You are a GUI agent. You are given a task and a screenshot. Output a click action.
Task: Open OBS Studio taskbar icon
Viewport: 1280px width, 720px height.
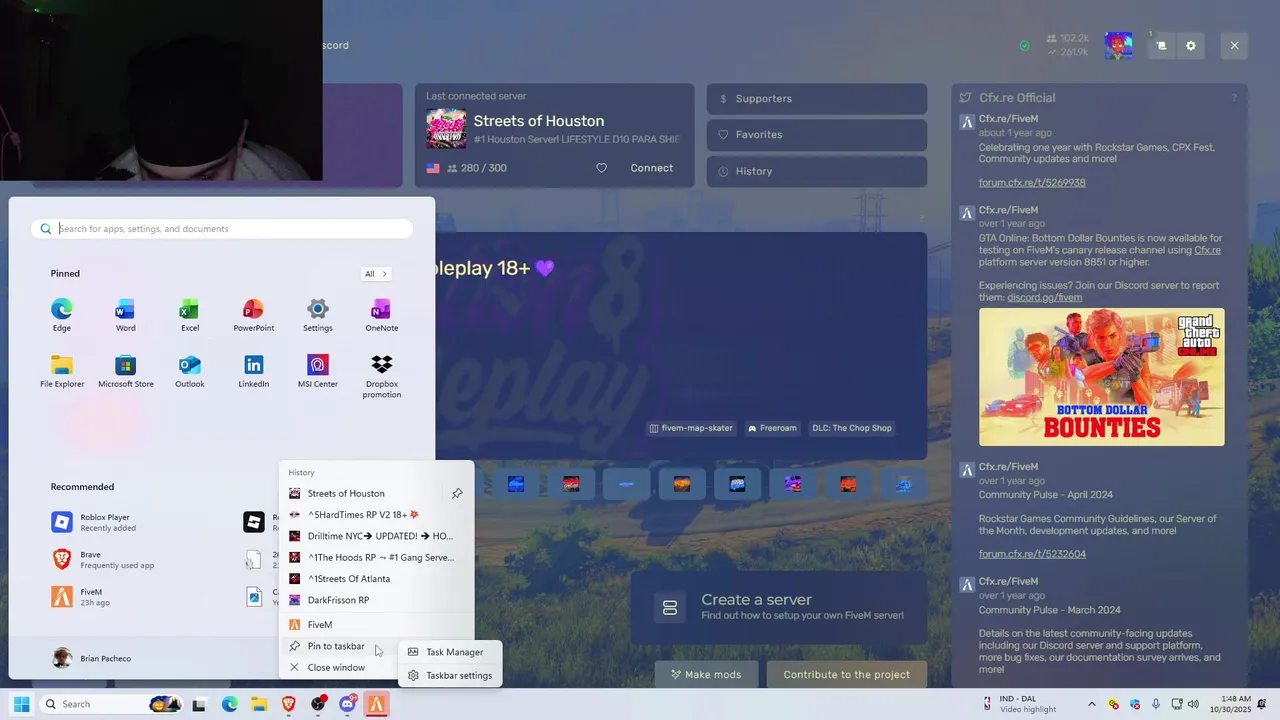tap(319, 704)
